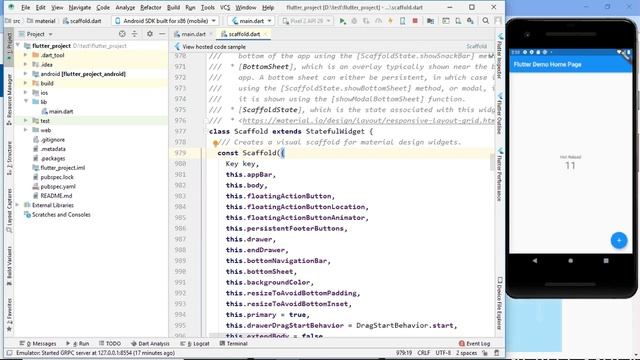640x360 pixels.
Task: Open the Dart Analysis tool window
Action: [150, 344]
